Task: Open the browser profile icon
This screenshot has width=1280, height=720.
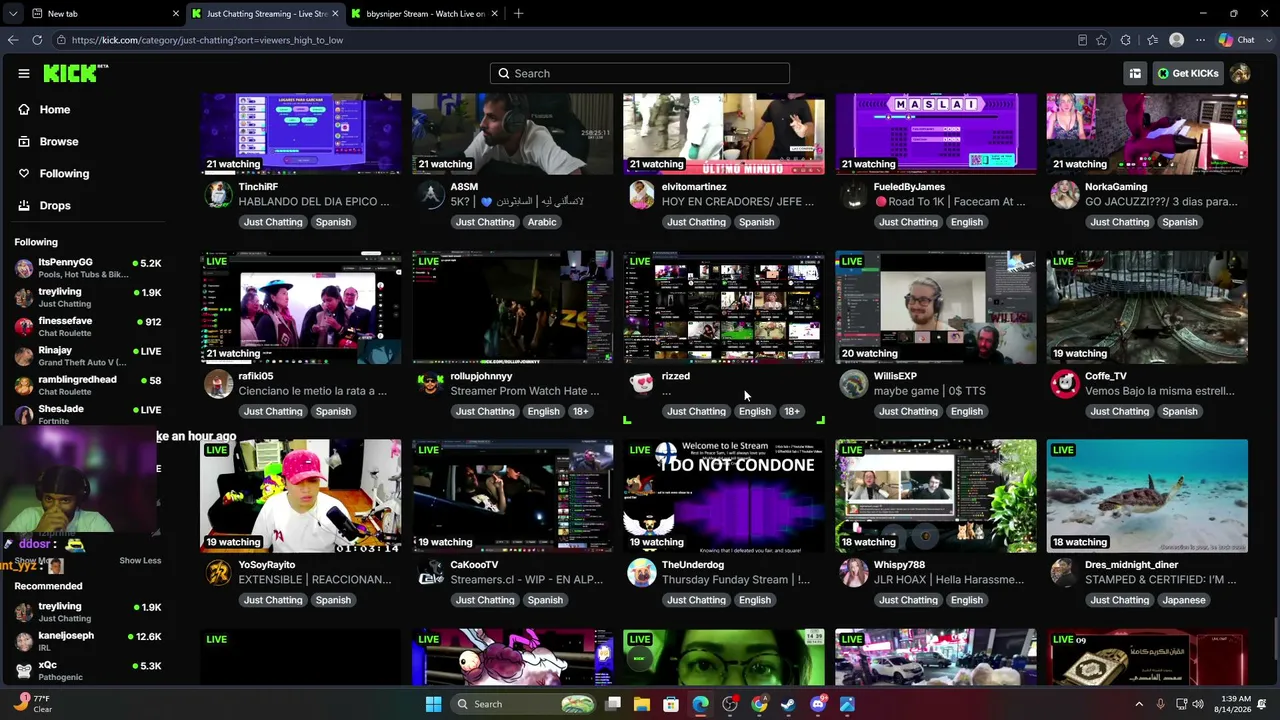Action: click(1177, 40)
